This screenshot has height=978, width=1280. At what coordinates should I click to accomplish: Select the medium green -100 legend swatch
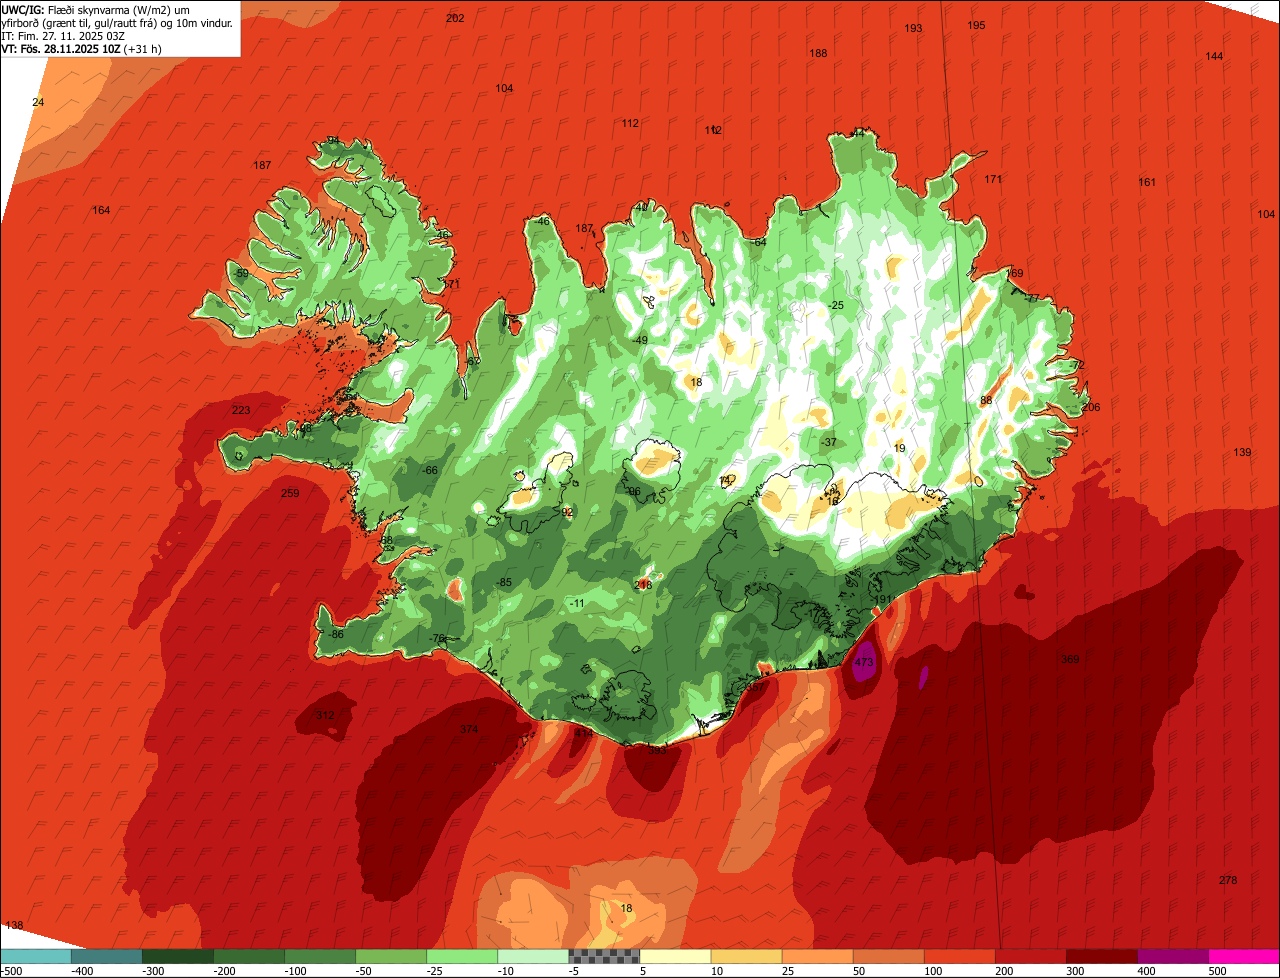point(319,956)
